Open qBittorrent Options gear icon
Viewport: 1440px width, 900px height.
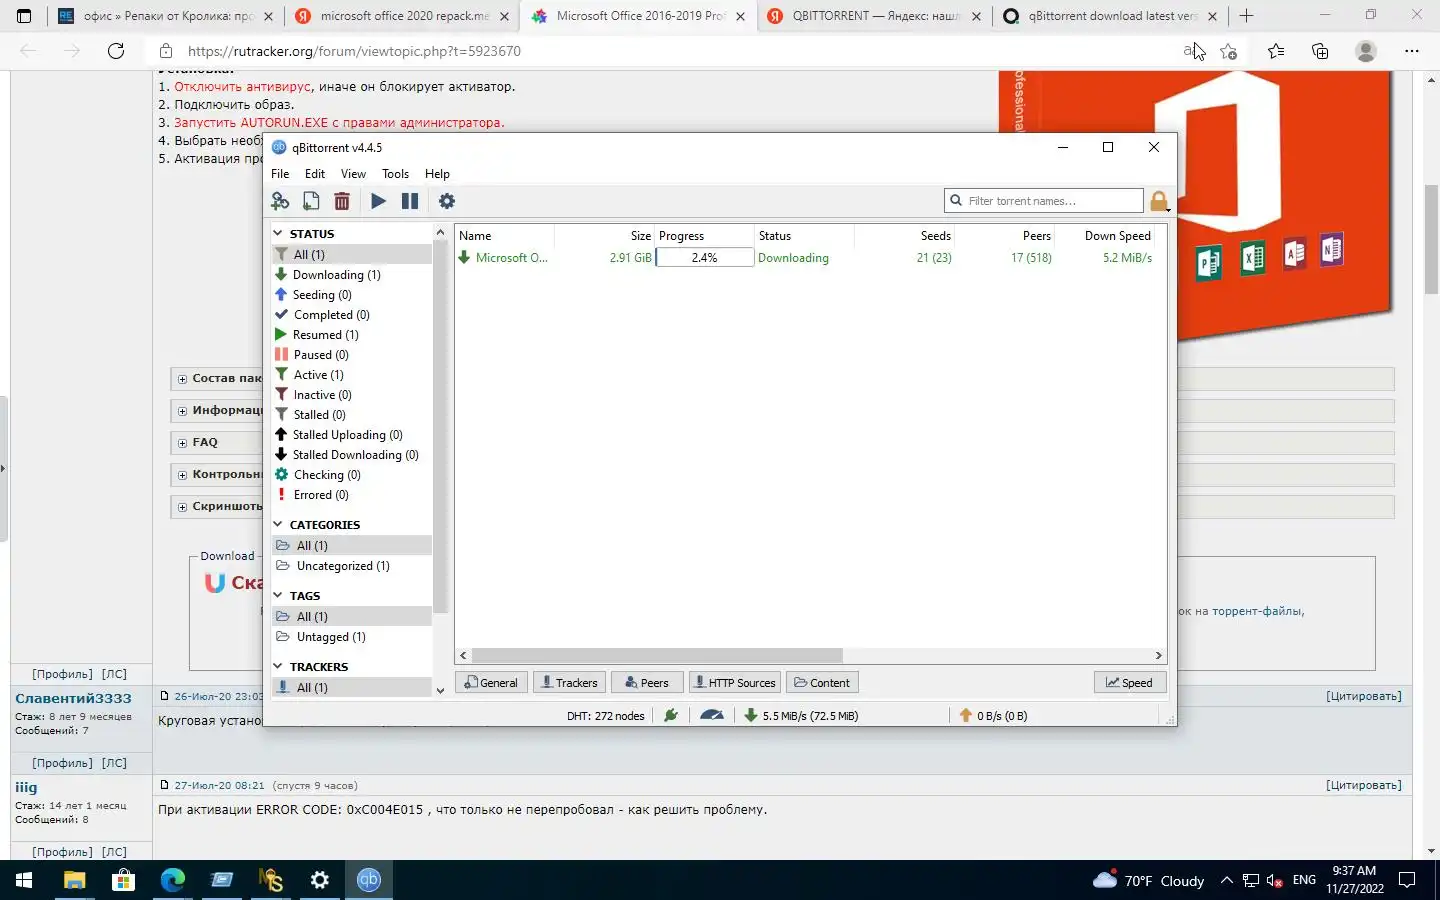click(447, 201)
